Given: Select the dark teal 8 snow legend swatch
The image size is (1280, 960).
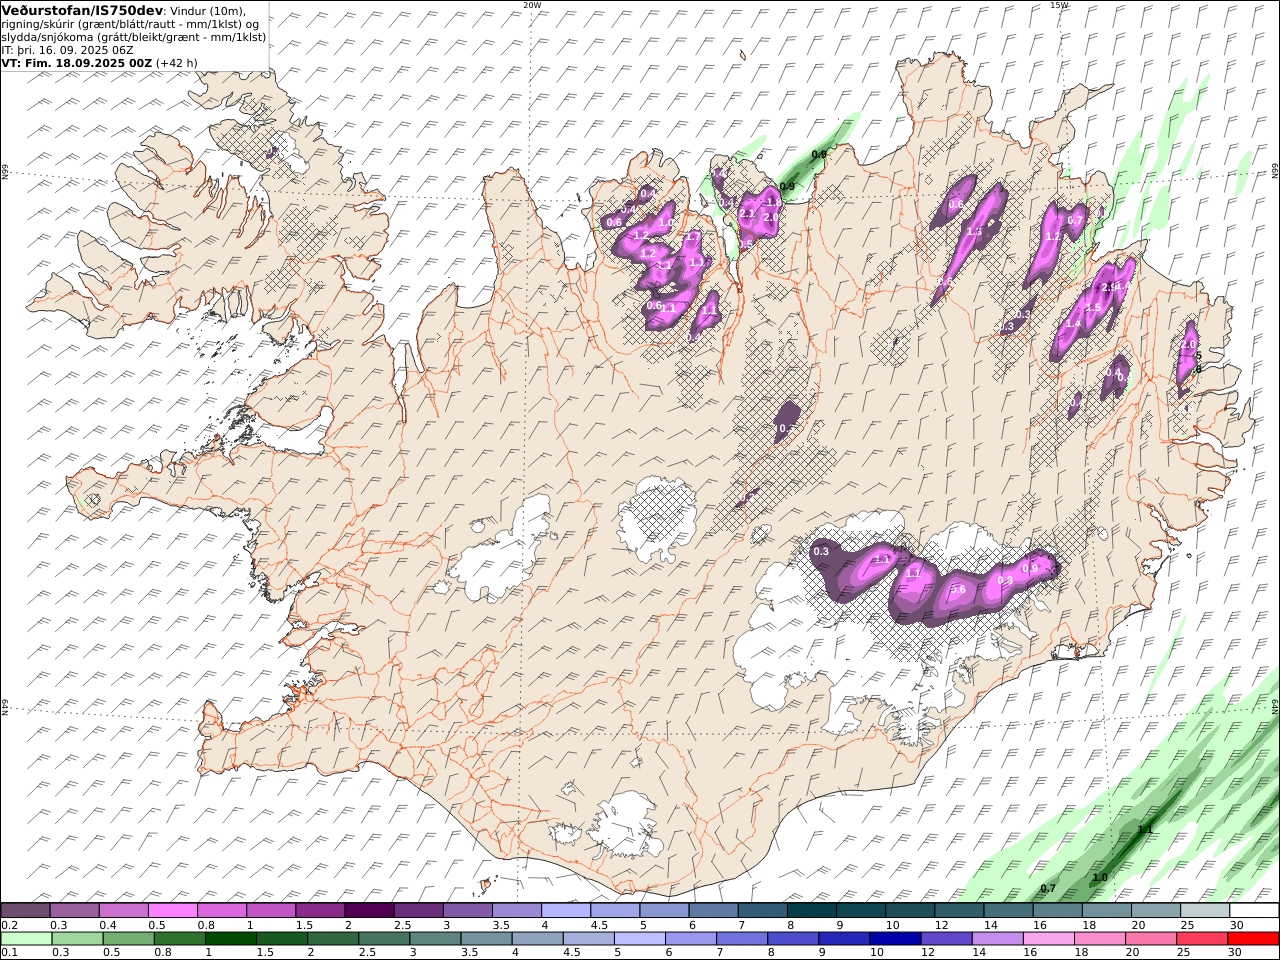Looking at the screenshot, I should pyautogui.click(x=812, y=910).
